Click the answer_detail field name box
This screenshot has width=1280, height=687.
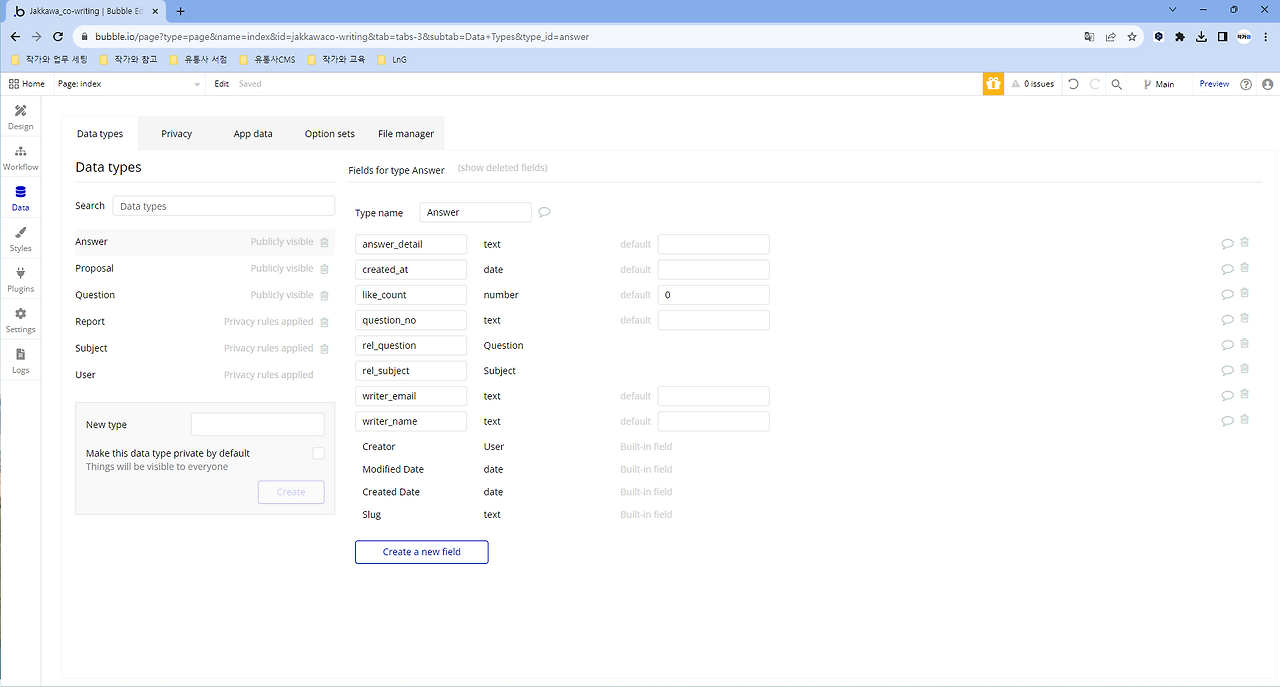tap(411, 244)
